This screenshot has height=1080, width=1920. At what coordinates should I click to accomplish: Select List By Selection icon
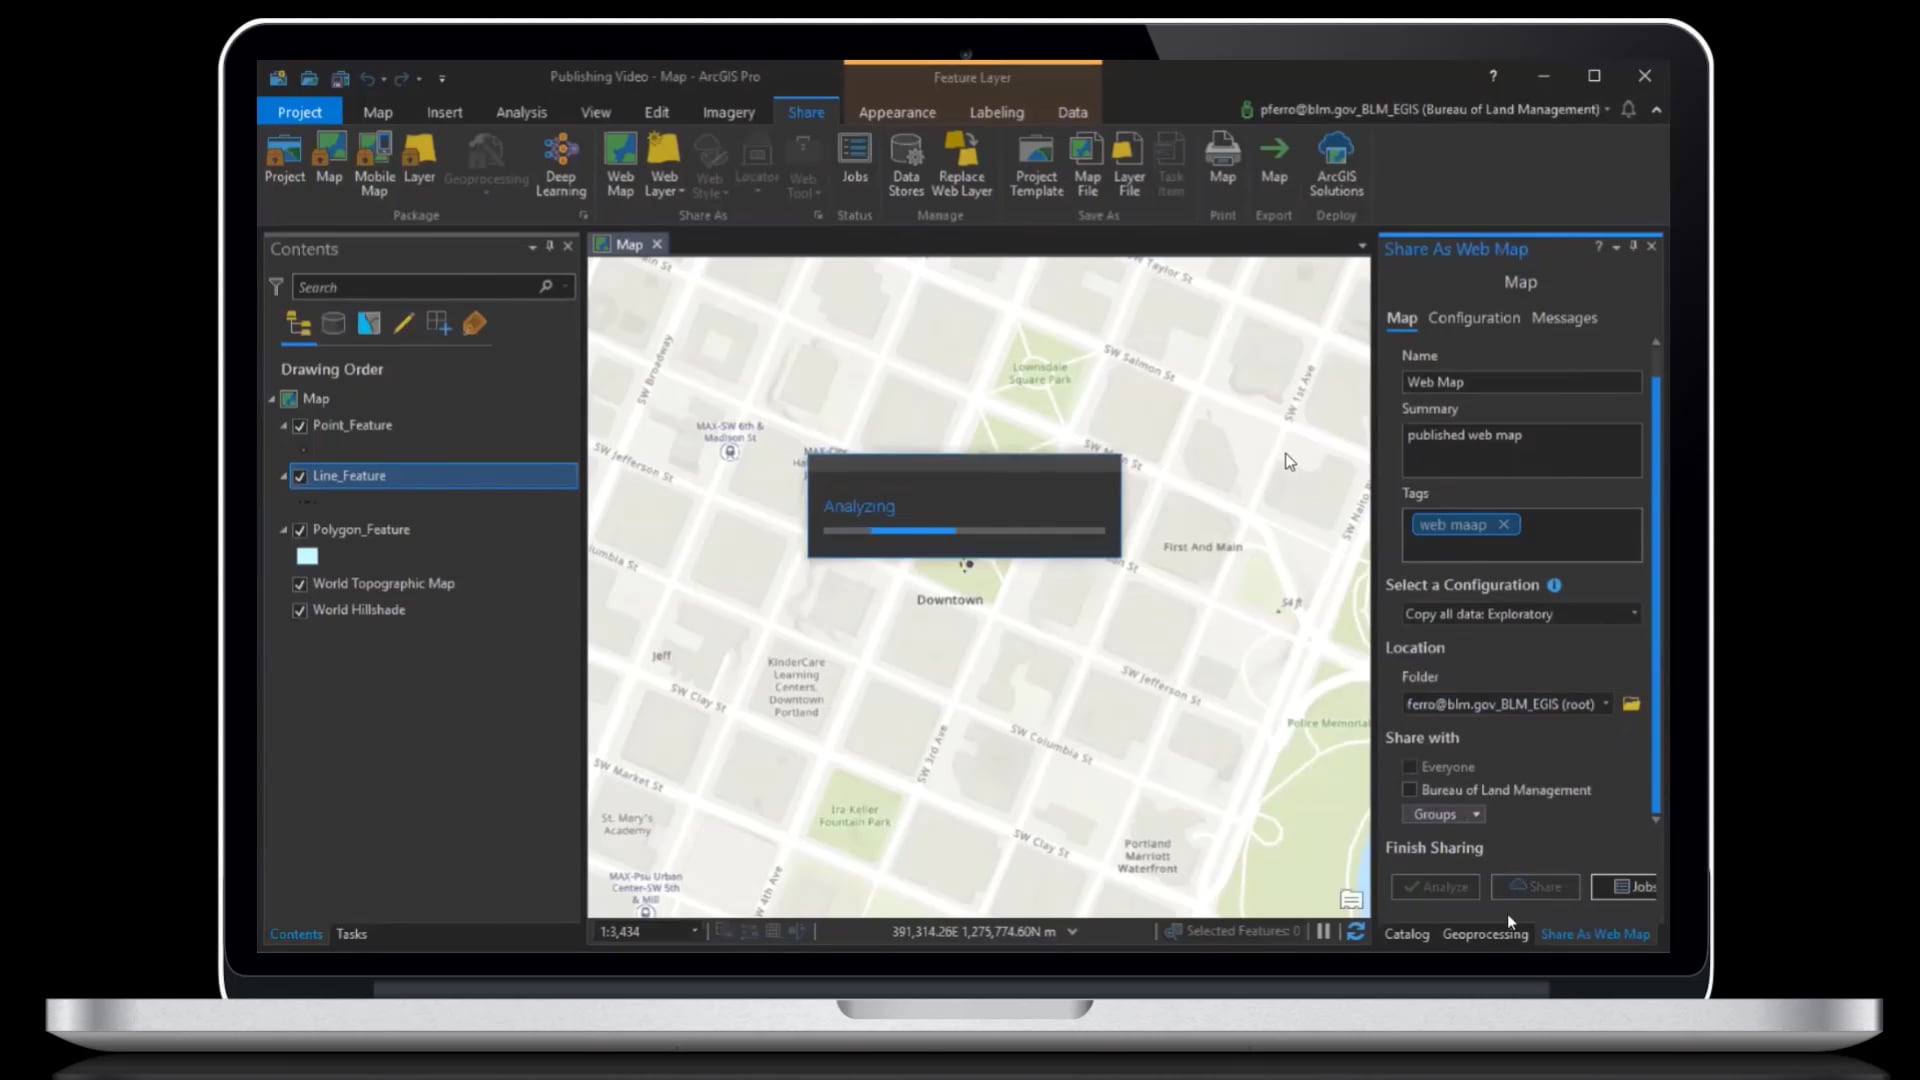click(x=369, y=323)
